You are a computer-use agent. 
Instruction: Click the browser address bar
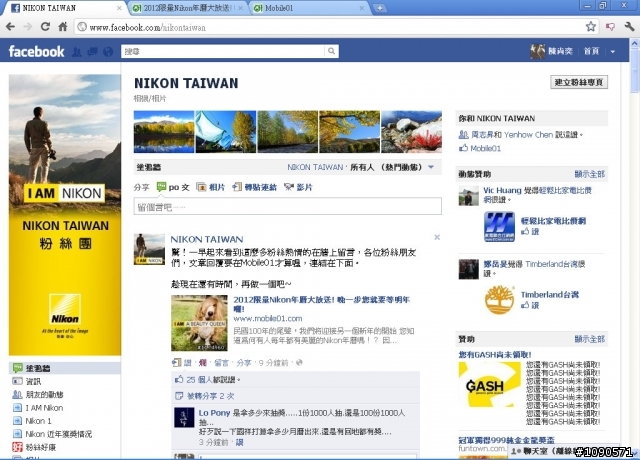point(329,27)
